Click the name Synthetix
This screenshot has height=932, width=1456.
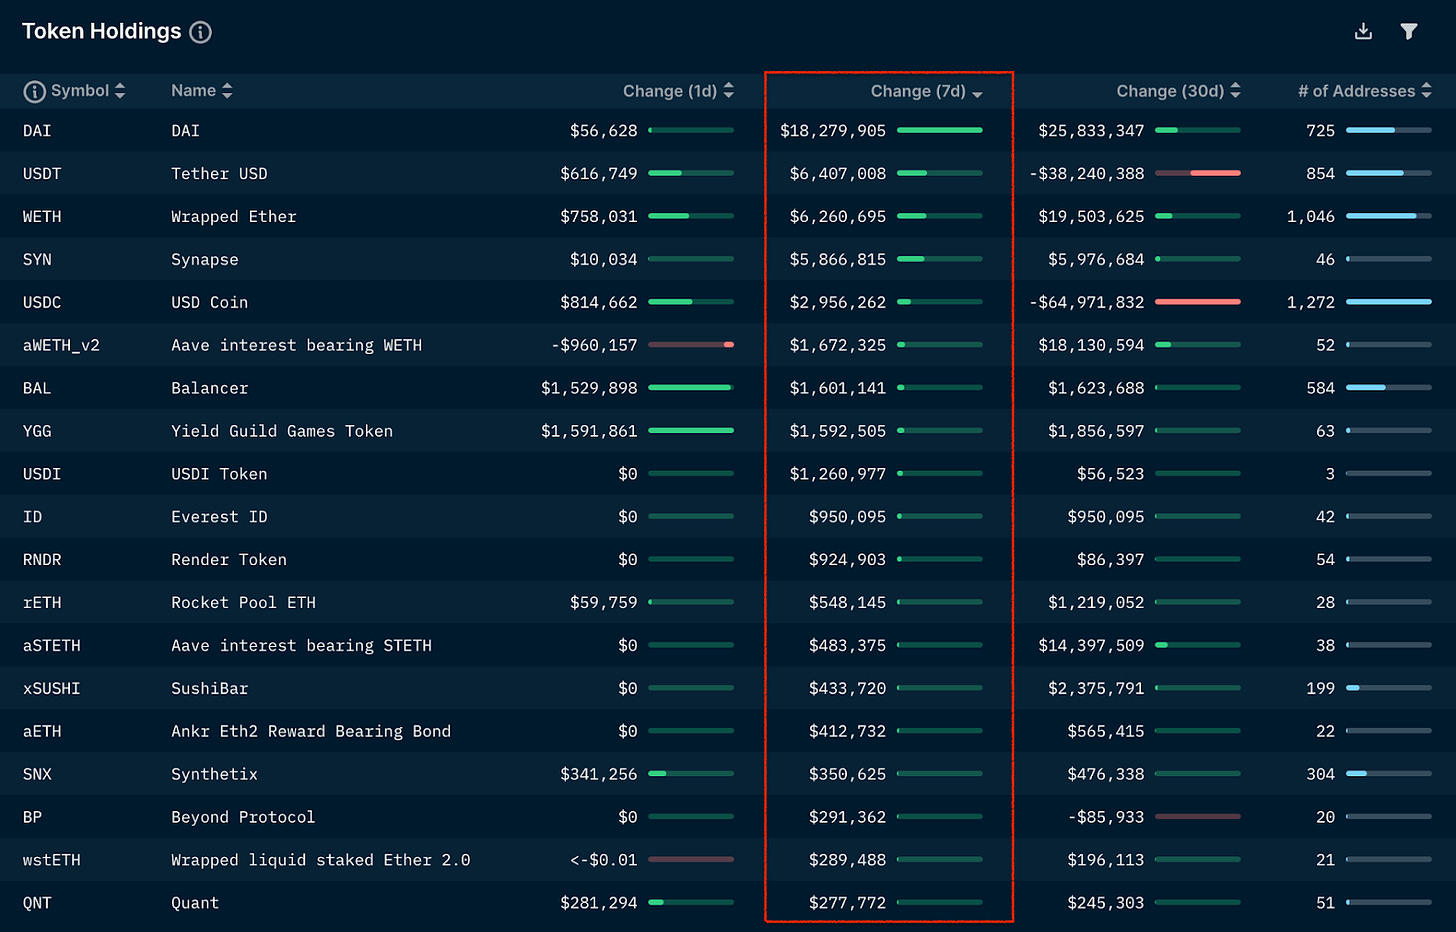215,775
